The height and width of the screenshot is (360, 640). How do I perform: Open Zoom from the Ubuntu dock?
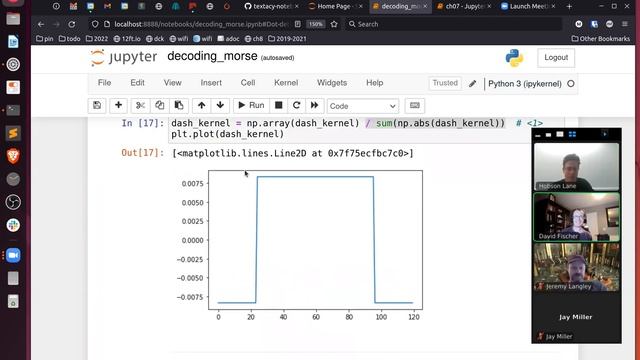(13, 255)
